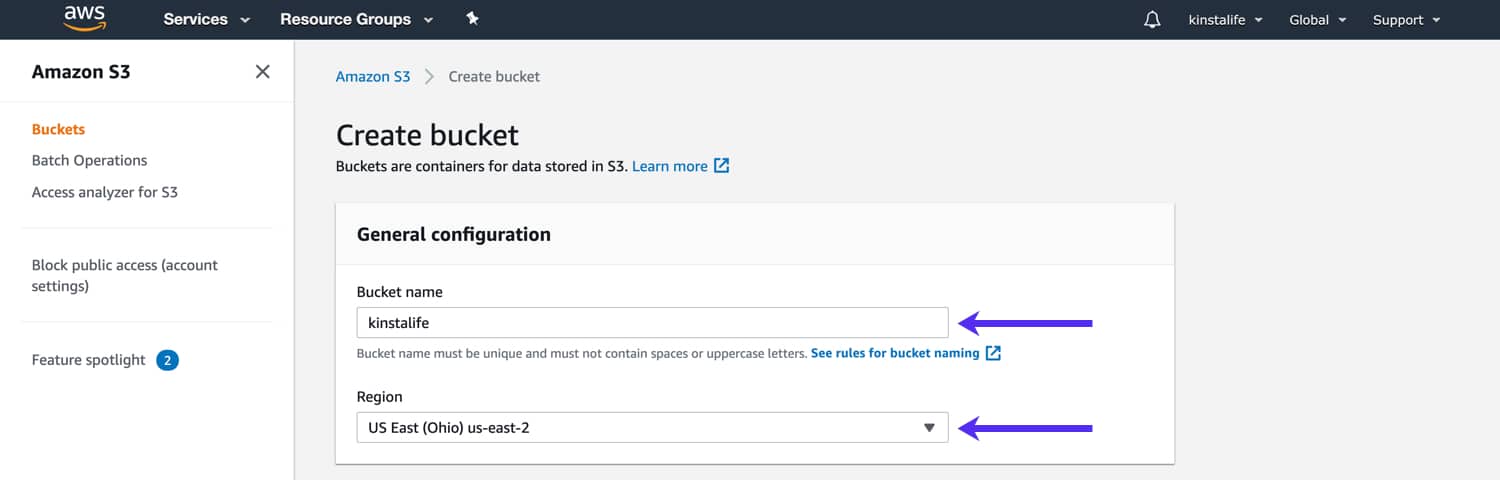Expand the Services menu
Viewport: 1500px width, 480px height.
207,19
